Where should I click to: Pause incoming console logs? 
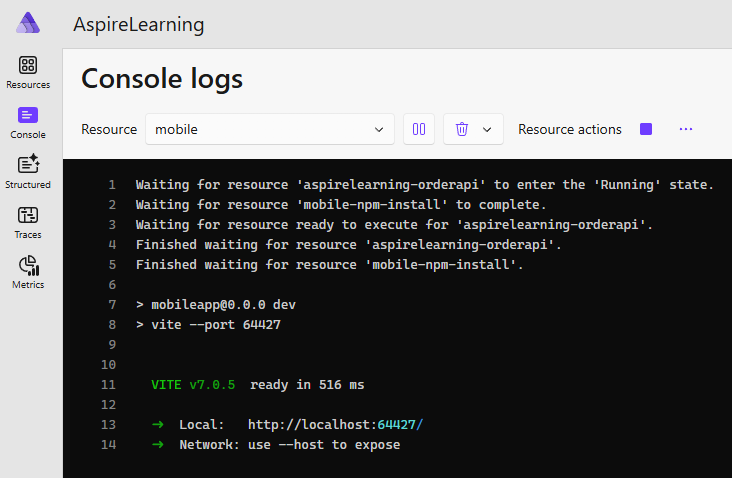(419, 129)
